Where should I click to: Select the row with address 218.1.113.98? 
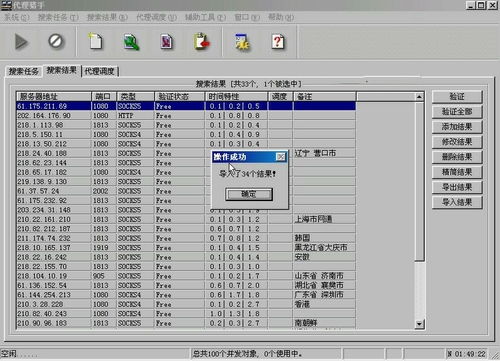pyautogui.click(x=186, y=125)
